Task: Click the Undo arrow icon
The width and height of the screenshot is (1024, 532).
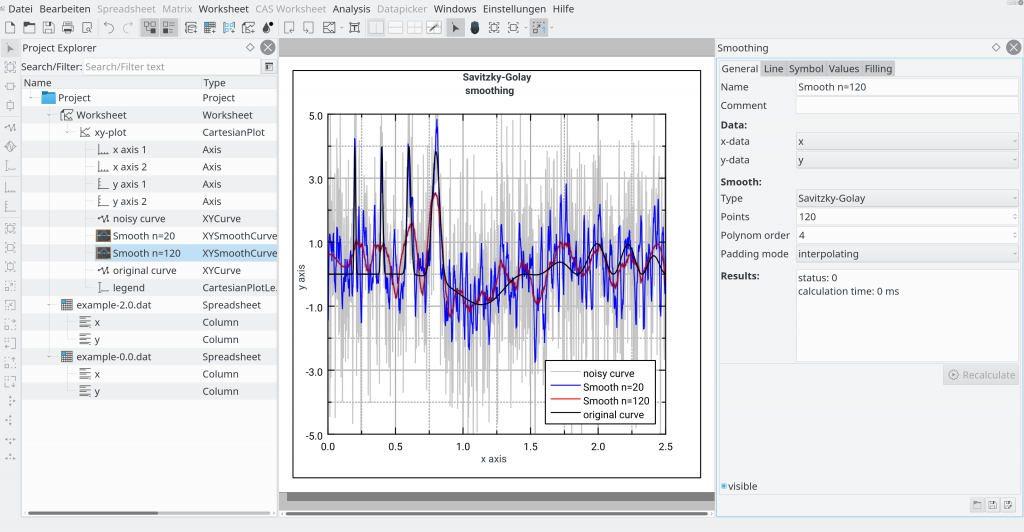Action: [109, 27]
